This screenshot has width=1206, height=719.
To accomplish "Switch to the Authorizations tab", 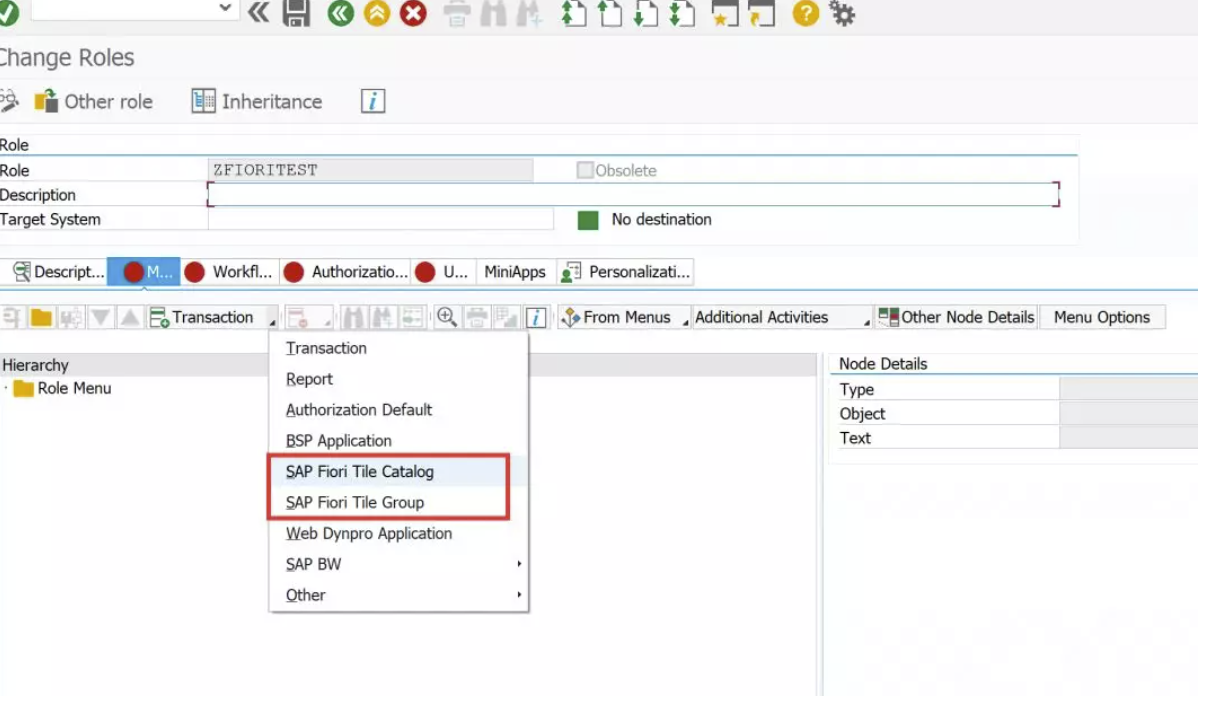I will click(x=346, y=271).
